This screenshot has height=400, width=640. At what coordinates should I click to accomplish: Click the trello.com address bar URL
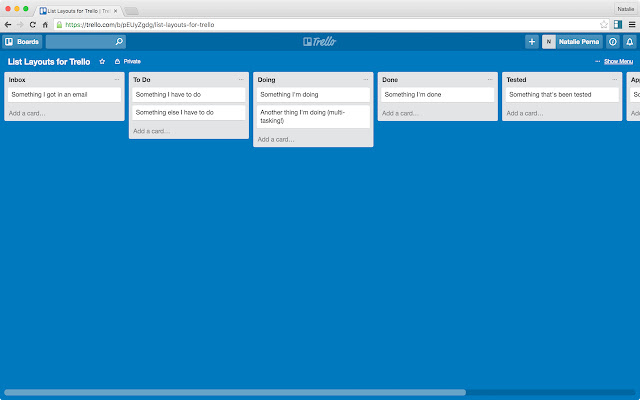[x=140, y=25]
